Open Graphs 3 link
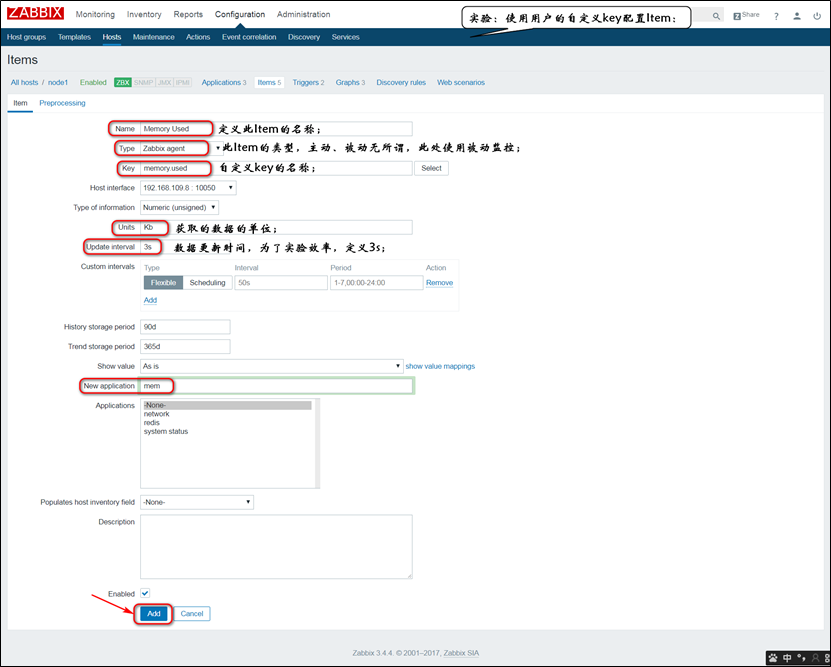Screen dimensions: 831x667 point(350,83)
